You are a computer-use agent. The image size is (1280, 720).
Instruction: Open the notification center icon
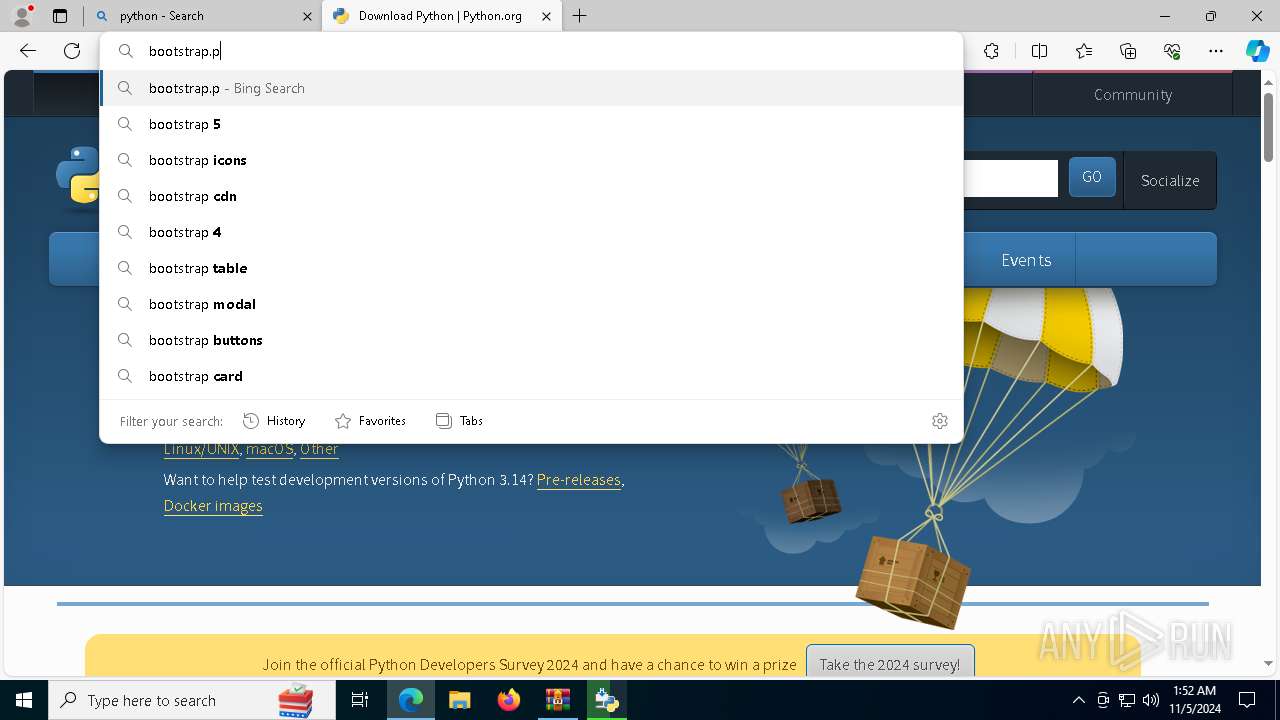click(1247, 700)
